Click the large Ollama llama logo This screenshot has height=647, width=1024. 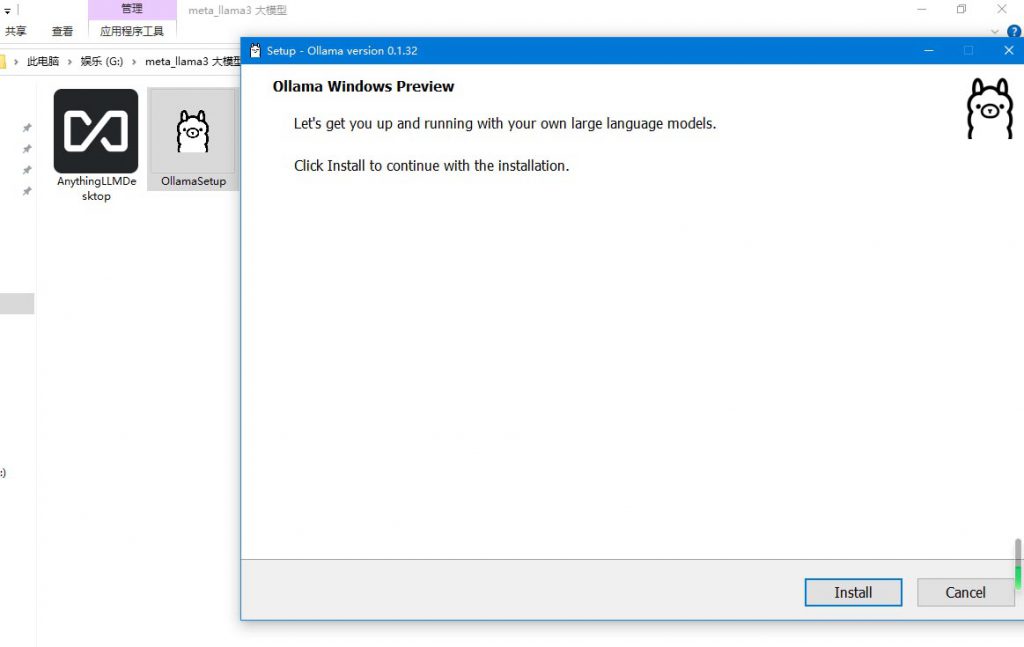tap(989, 109)
